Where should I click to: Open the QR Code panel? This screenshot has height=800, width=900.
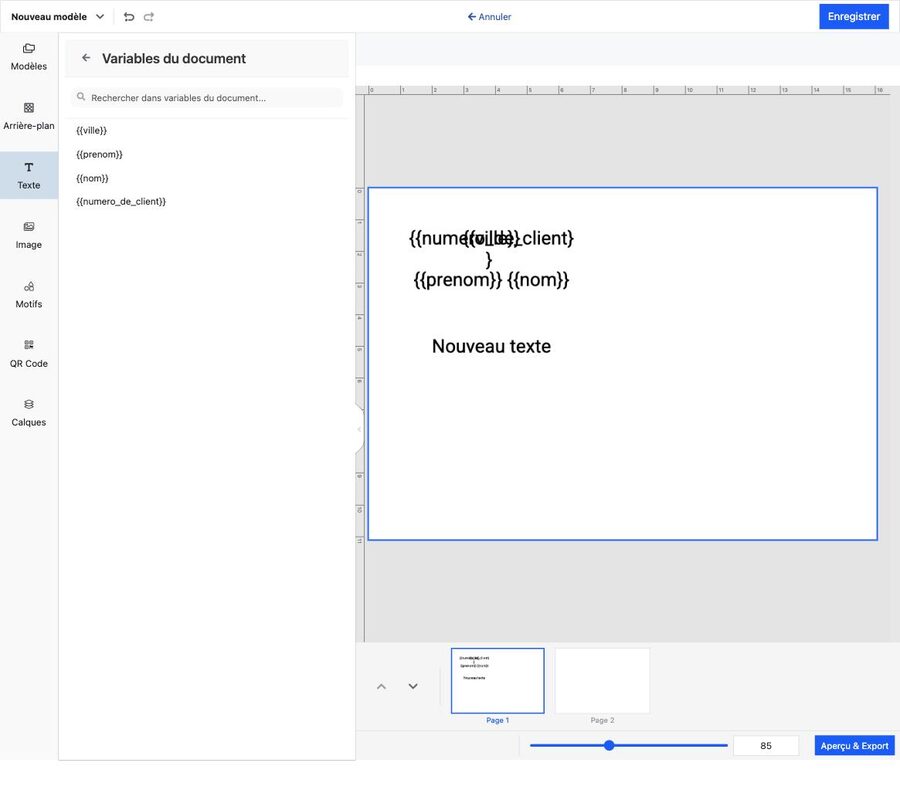[x=29, y=354]
